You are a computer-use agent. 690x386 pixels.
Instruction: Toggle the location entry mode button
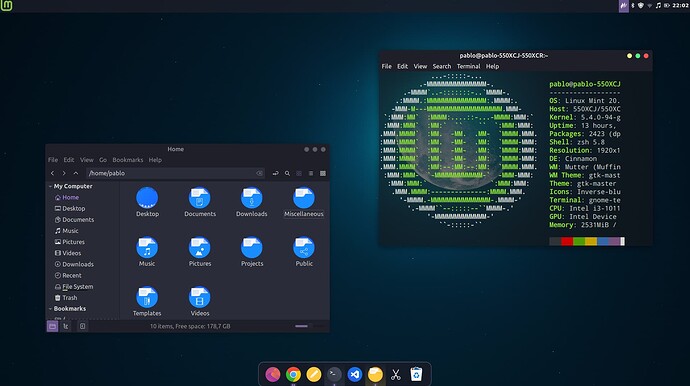[x=275, y=173]
